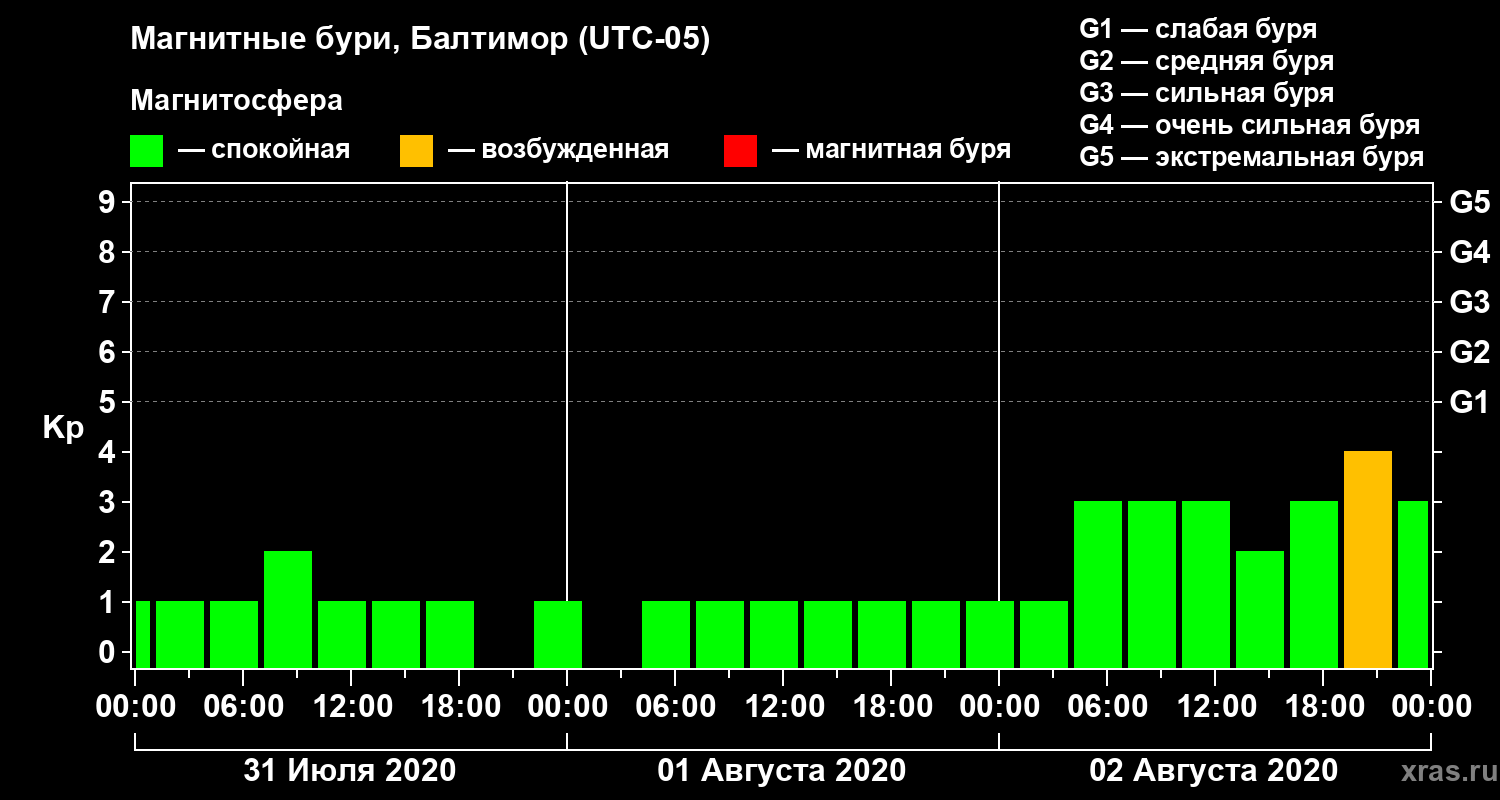Click the red 'магнитная буря' legend swatch
The image size is (1500, 800).
740,151
